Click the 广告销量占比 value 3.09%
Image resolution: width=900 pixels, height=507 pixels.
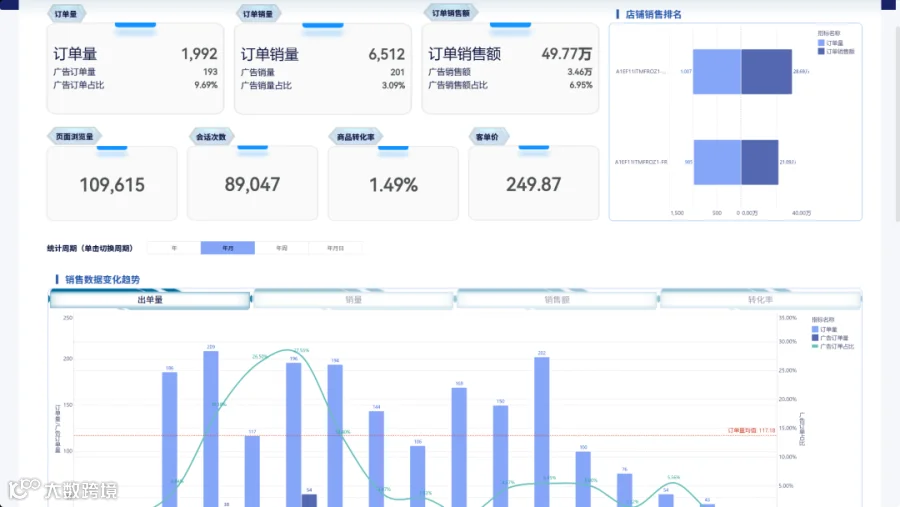393,86
